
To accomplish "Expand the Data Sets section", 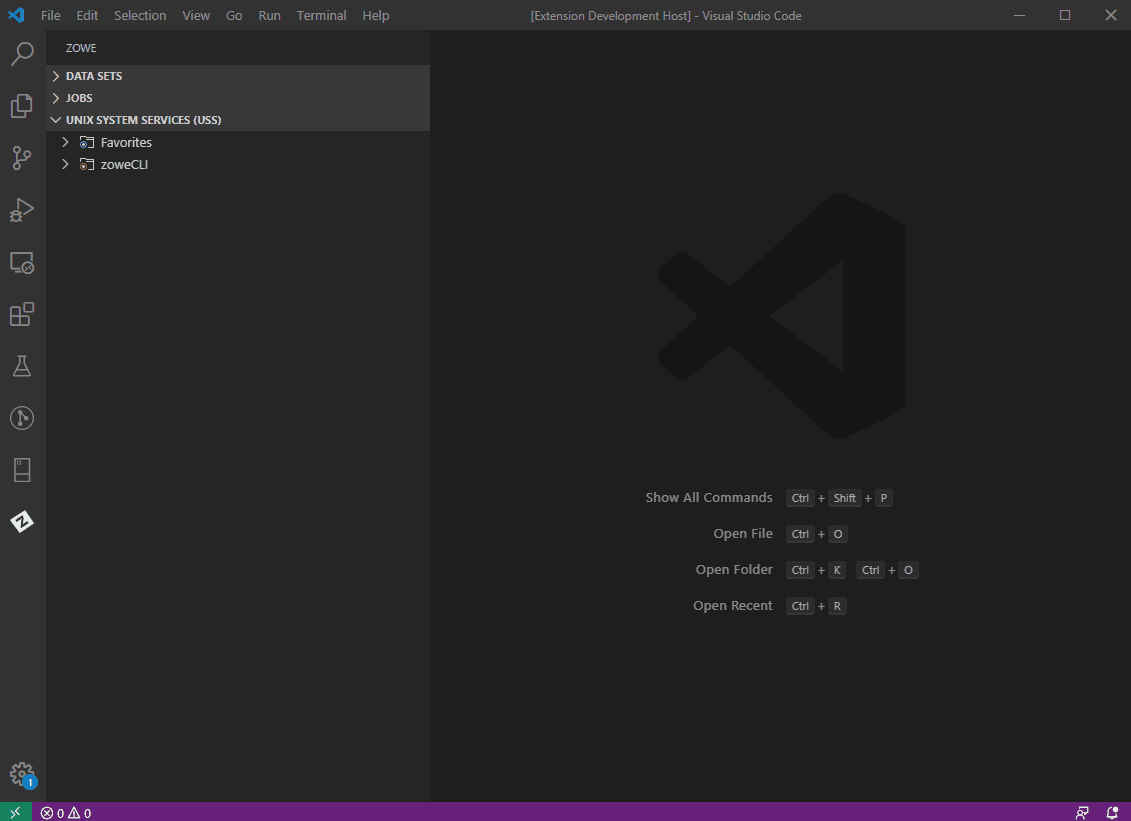I will tap(56, 76).
